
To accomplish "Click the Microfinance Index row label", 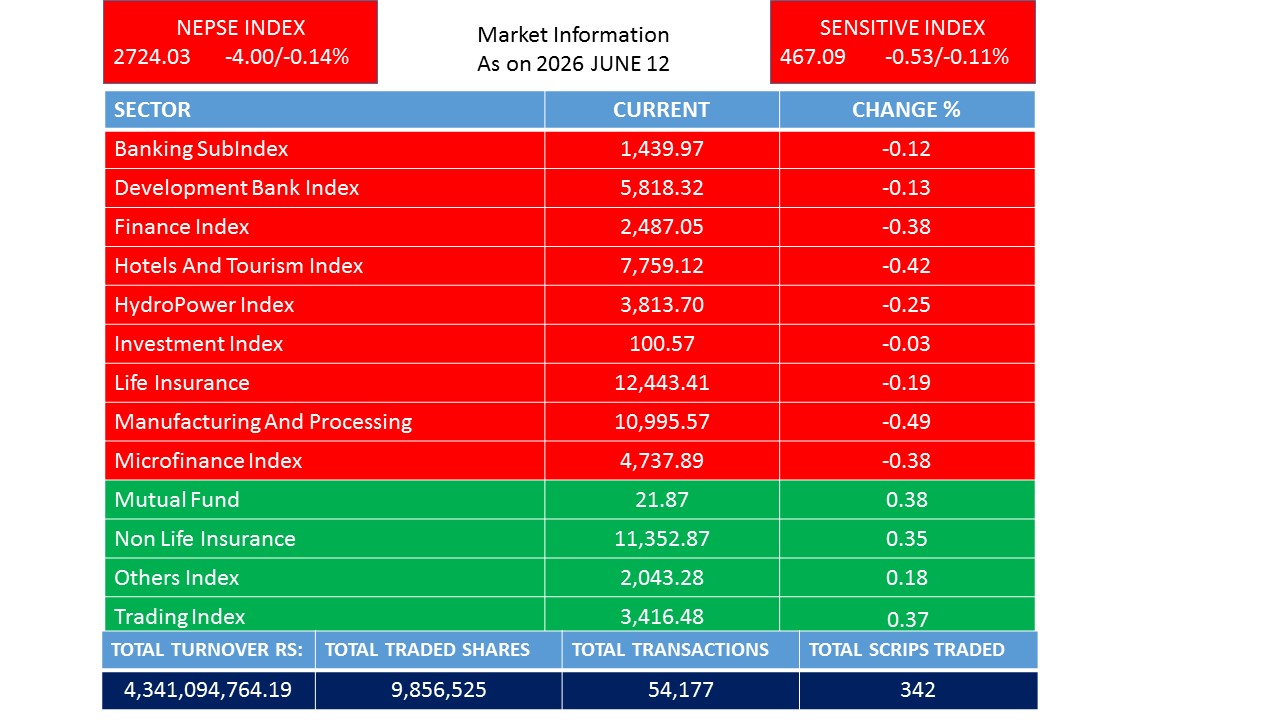I will click(x=208, y=461).
